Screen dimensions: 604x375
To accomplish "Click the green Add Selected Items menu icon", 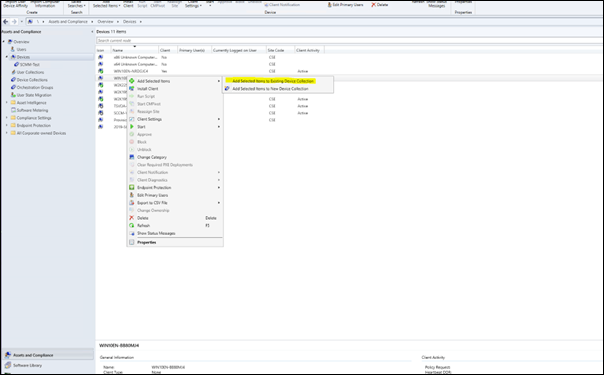I will coord(132,81).
